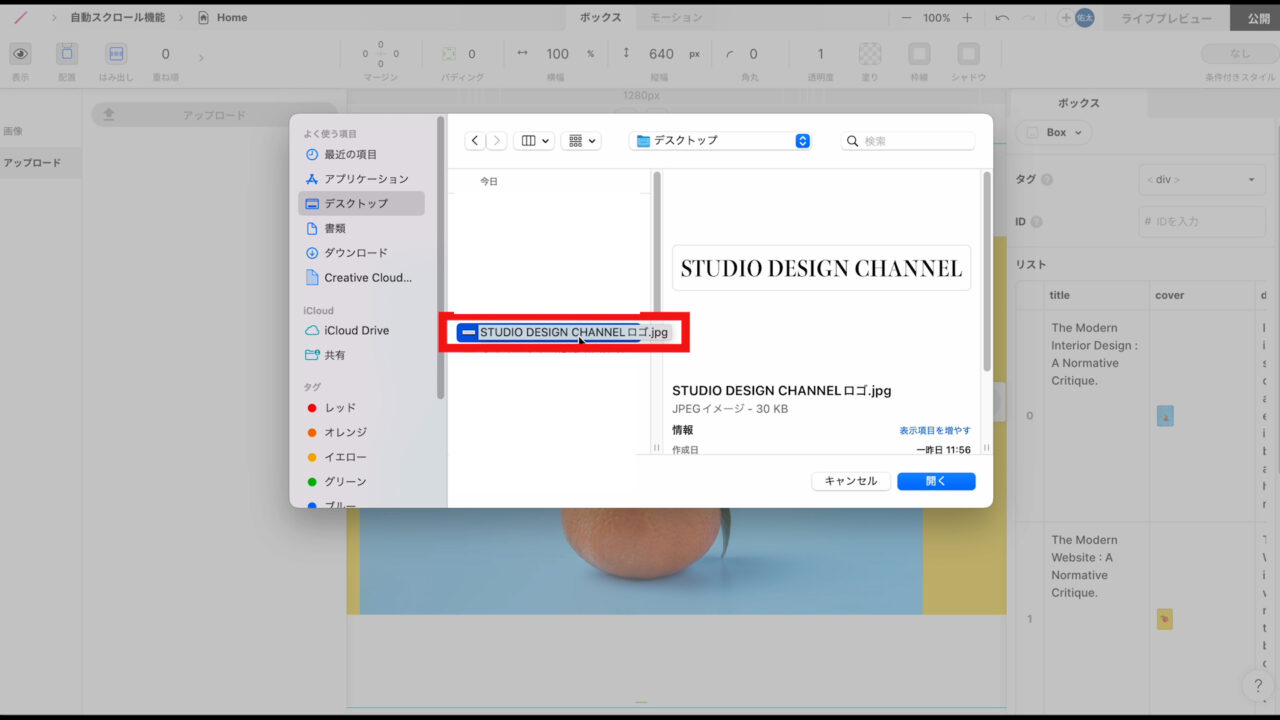
Task: Toggle the Box checkbox in right panel
Action: click(x=1033, y=132)
